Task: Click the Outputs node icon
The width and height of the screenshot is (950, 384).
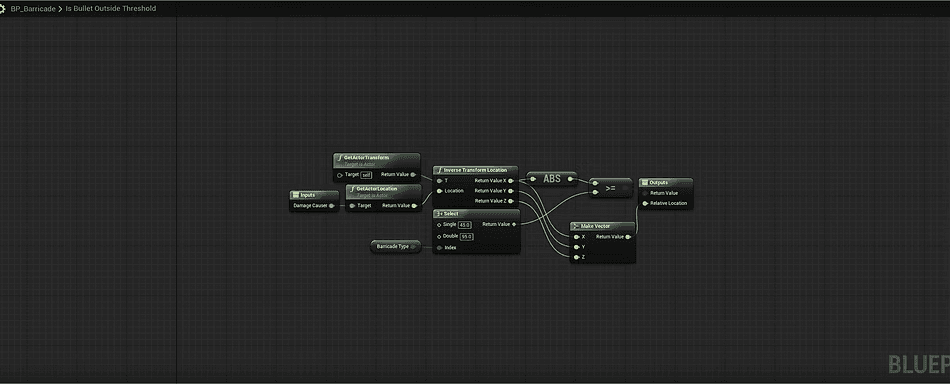Action: pyautogui.click(x=645, y=182)
